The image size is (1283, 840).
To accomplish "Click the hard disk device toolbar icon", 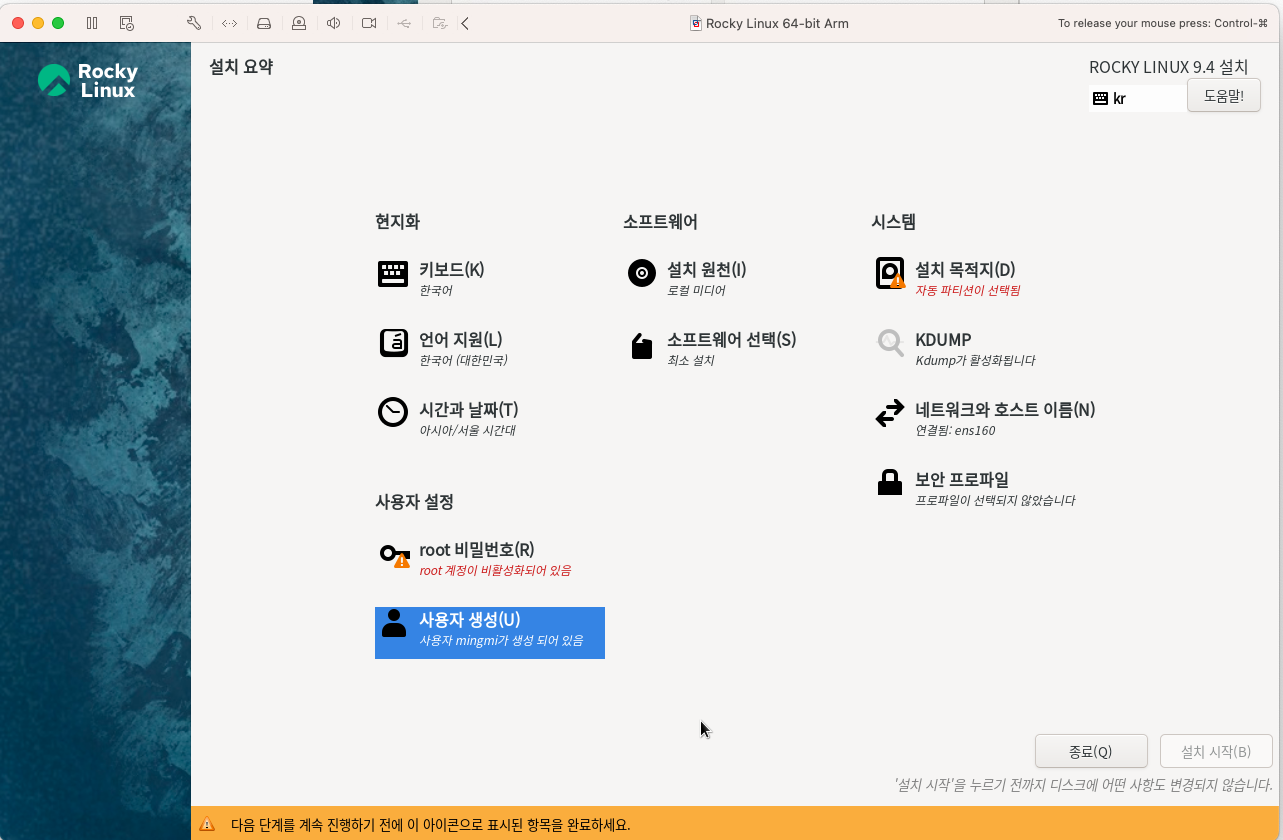I will click(264, 23).
